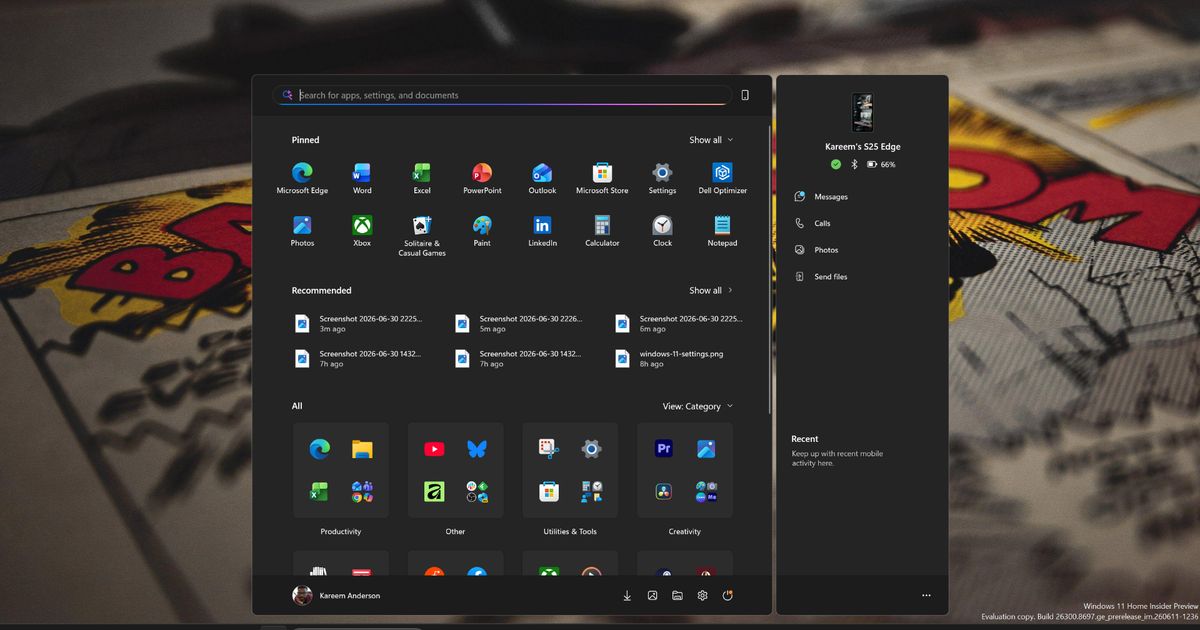Open View: Category dropdown

[x=697, y=406]
